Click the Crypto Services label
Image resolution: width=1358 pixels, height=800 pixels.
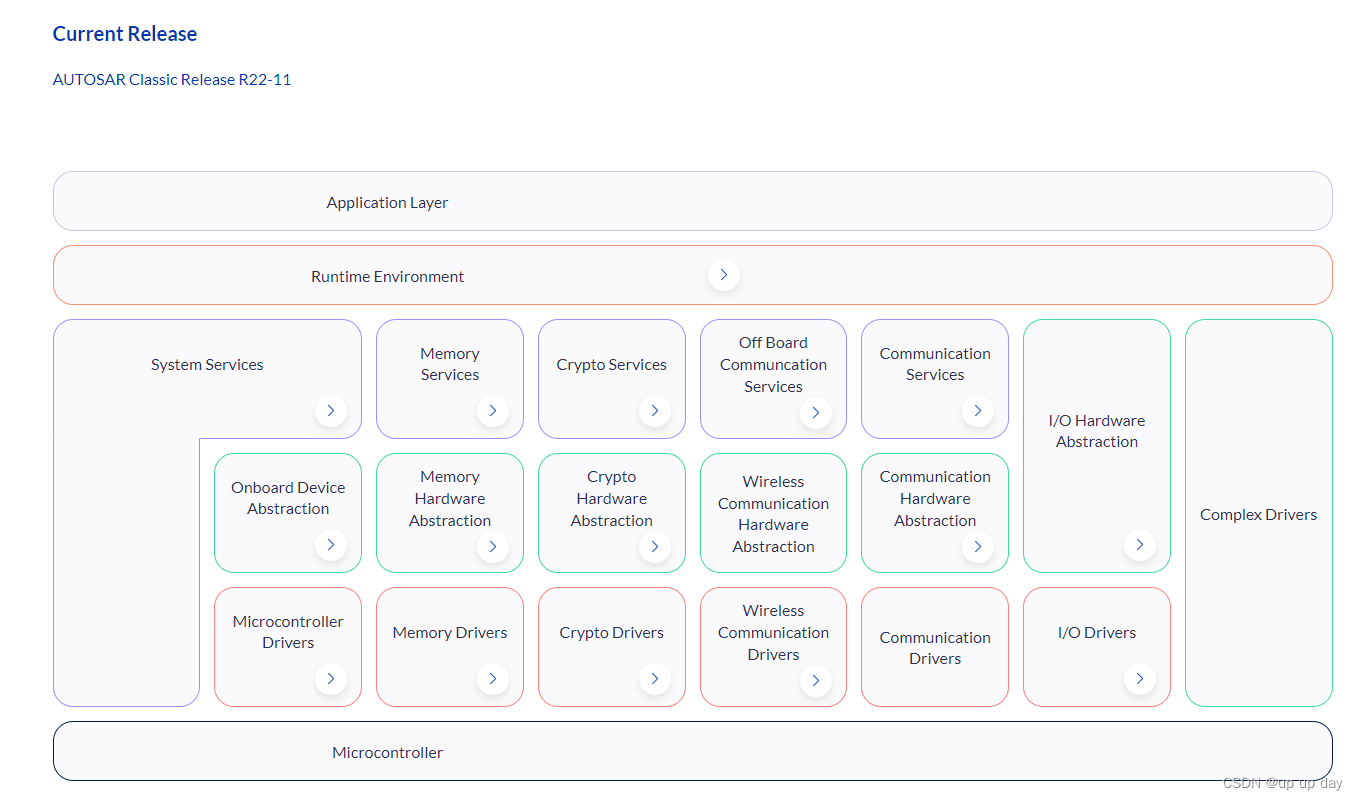point(612,364)
